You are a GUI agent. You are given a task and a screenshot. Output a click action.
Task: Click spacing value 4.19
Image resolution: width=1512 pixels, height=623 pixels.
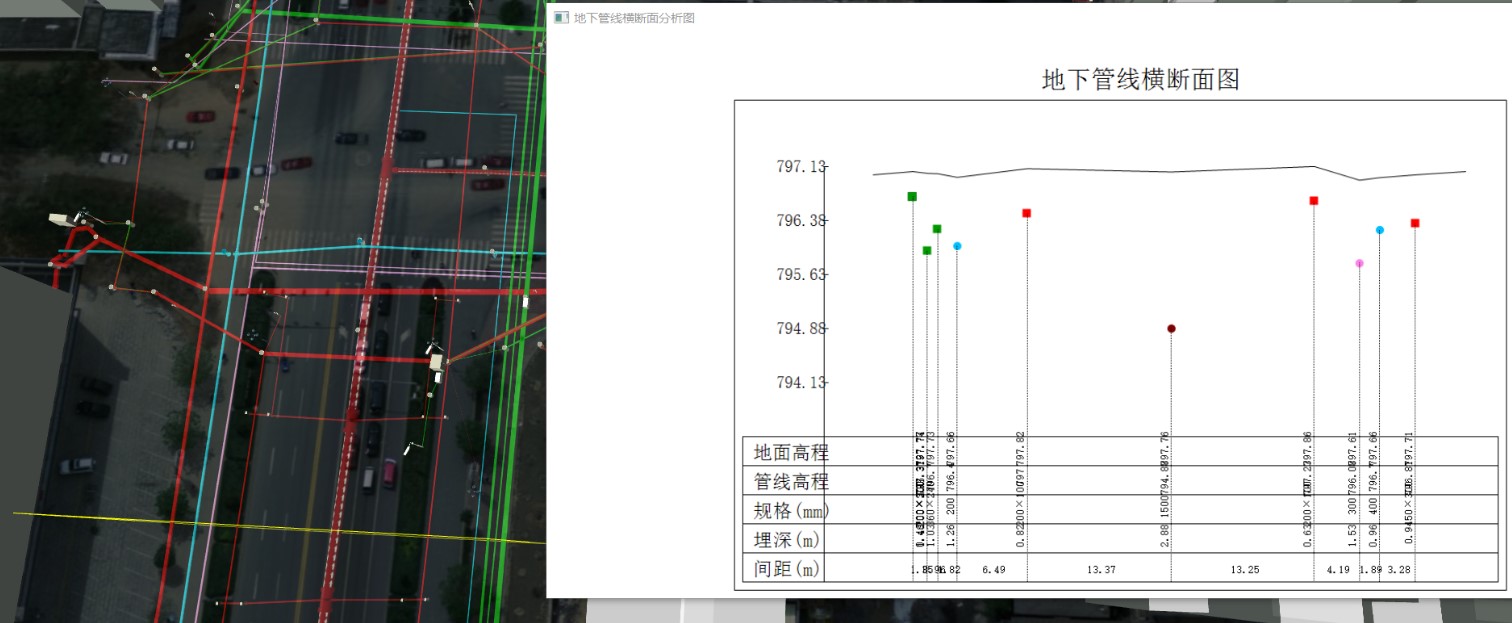click(1338, 570)
